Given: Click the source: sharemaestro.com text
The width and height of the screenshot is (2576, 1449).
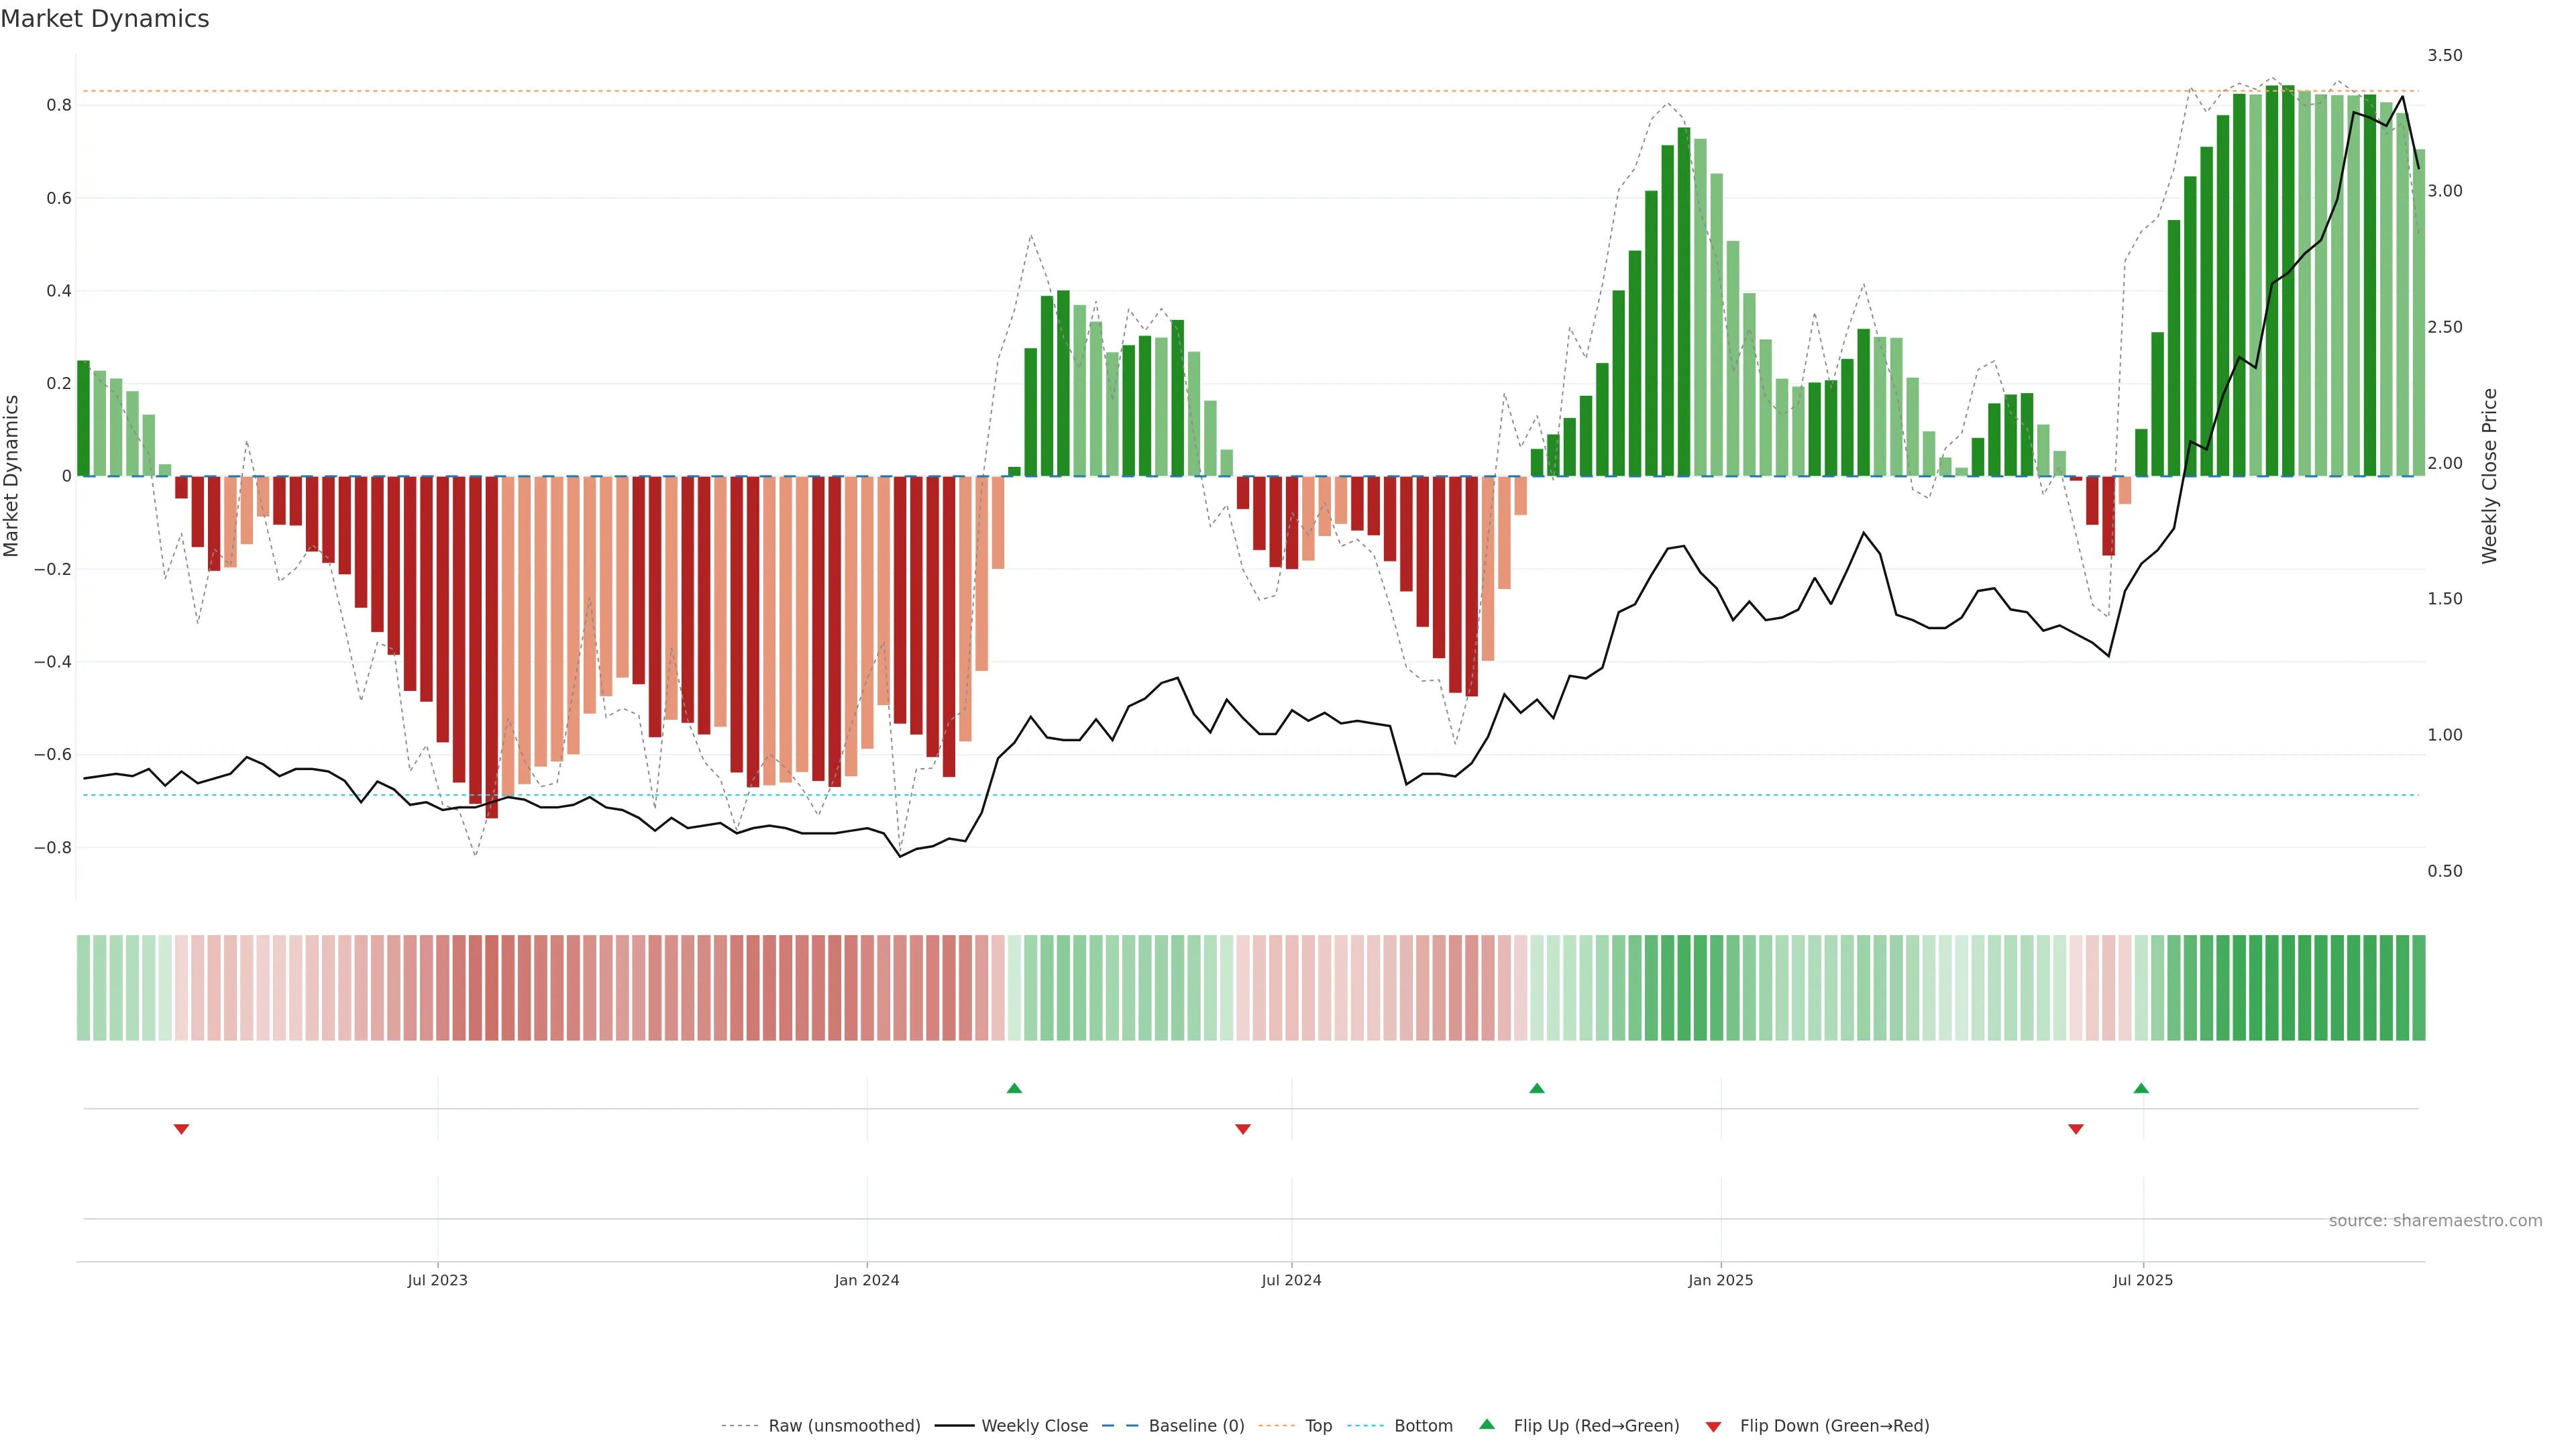Looking at the screenshot, I should tap(2435, 1221).
